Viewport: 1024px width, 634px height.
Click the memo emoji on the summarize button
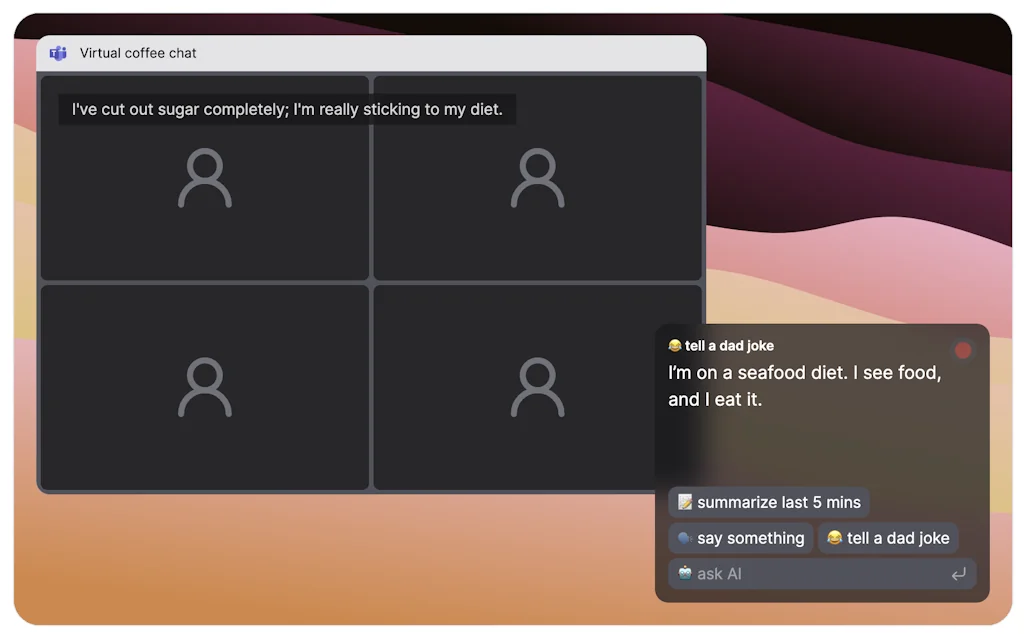(682, 502)
